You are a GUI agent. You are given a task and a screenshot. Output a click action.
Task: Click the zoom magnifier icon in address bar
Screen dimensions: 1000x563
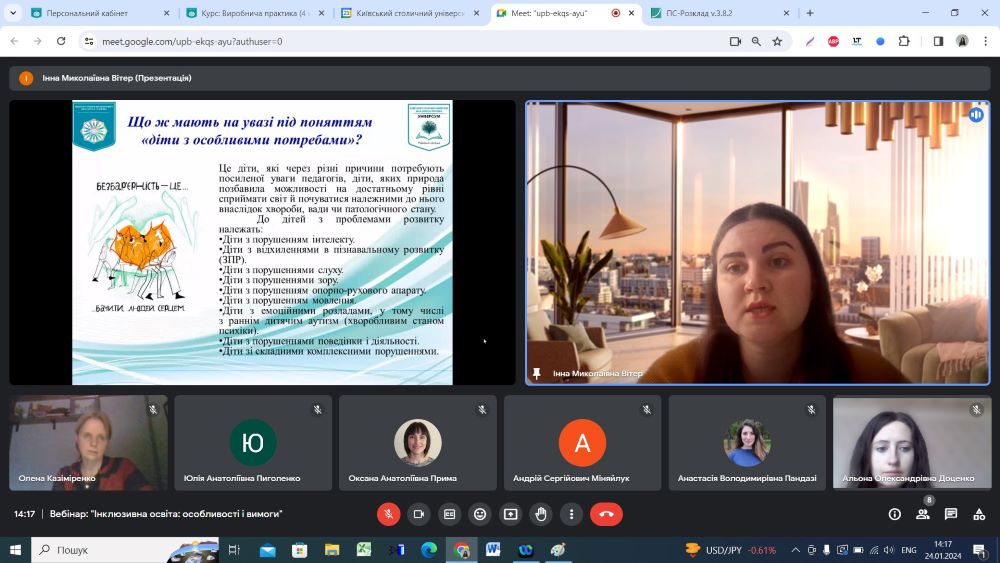click(x=756, y=41)
